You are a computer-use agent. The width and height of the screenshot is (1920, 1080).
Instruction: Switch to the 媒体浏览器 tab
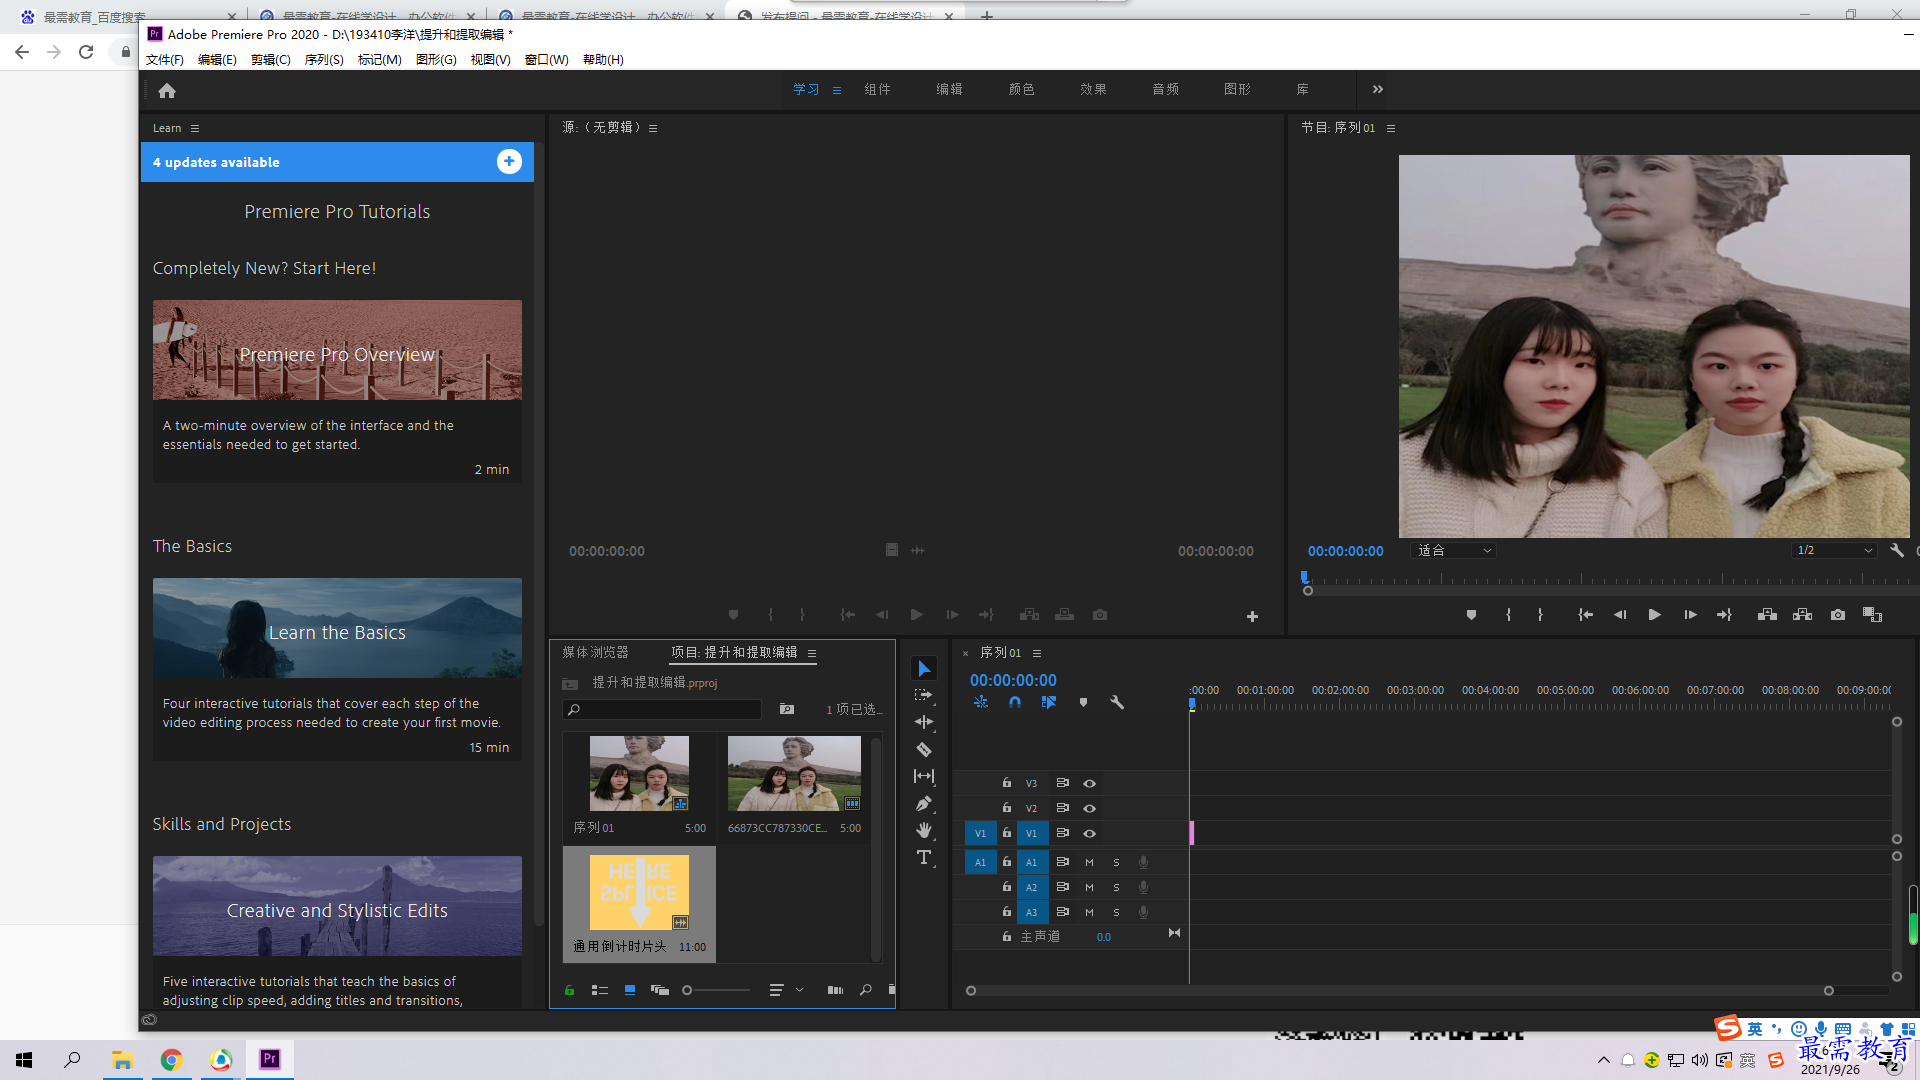[x=595, y=652]
